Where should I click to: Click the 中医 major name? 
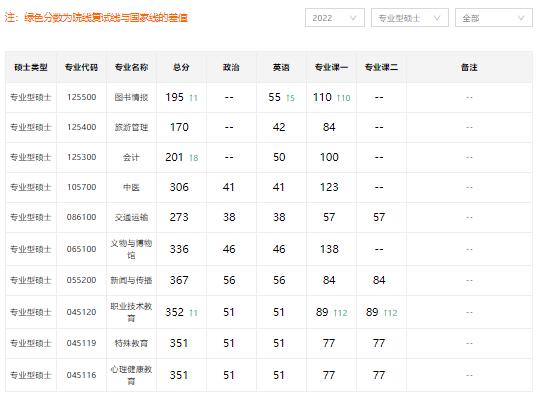pyautogui.click(x=131, y=187)
